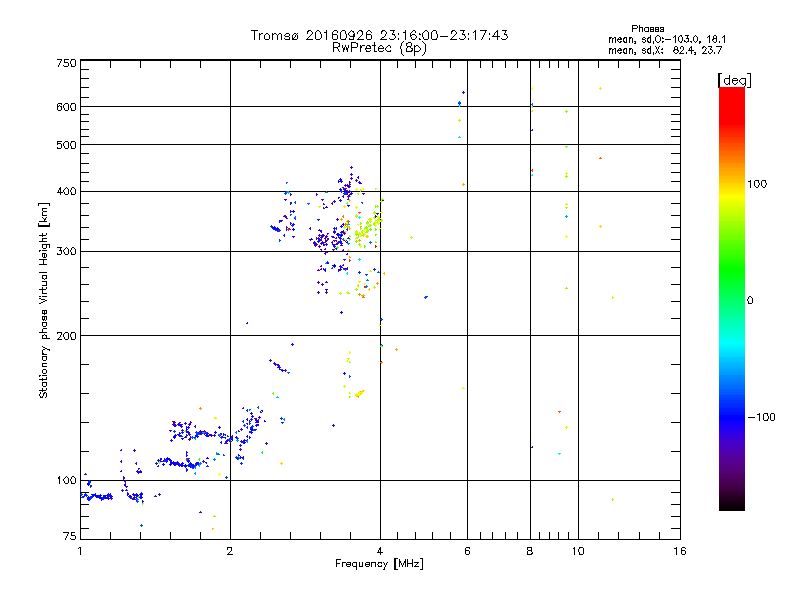
Task: Click the x-axis '4' tick label
Action: [x=380, y=551]
